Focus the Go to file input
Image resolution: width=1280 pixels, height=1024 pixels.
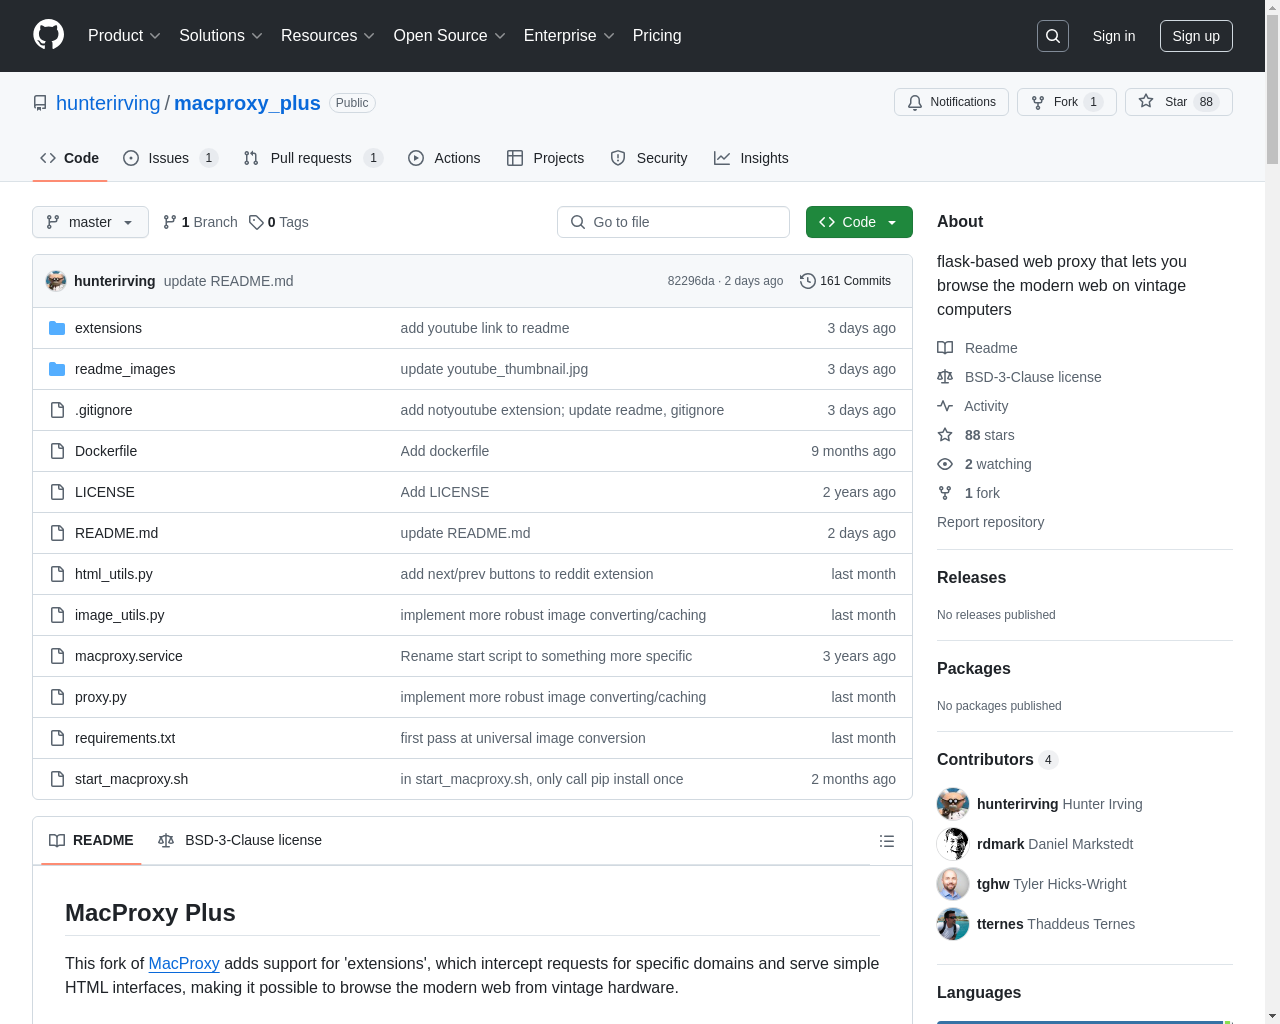click(x=673, y=222)
